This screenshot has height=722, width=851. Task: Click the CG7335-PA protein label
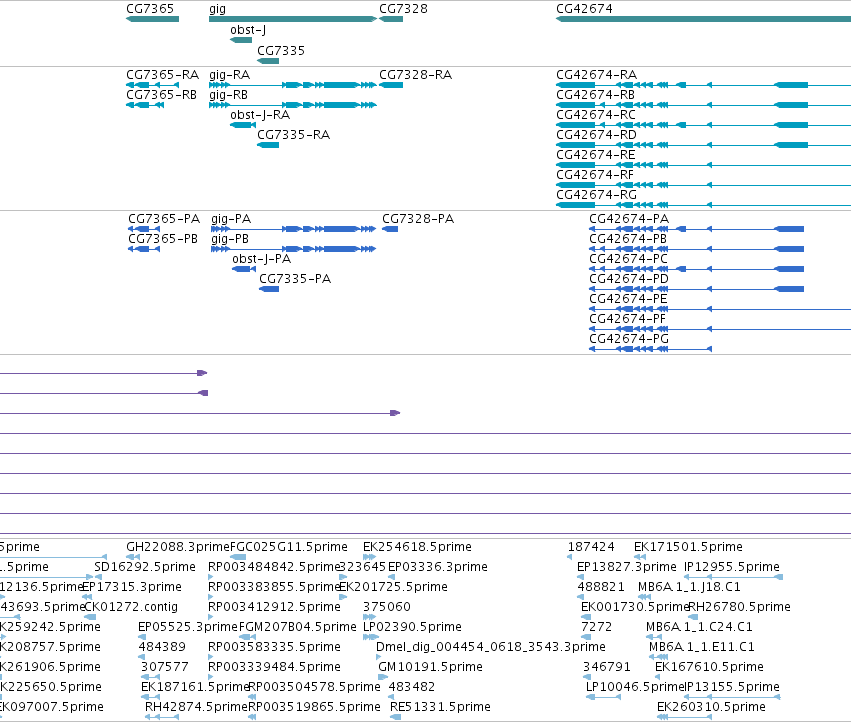pyautogui.click(x=295, y=279)
